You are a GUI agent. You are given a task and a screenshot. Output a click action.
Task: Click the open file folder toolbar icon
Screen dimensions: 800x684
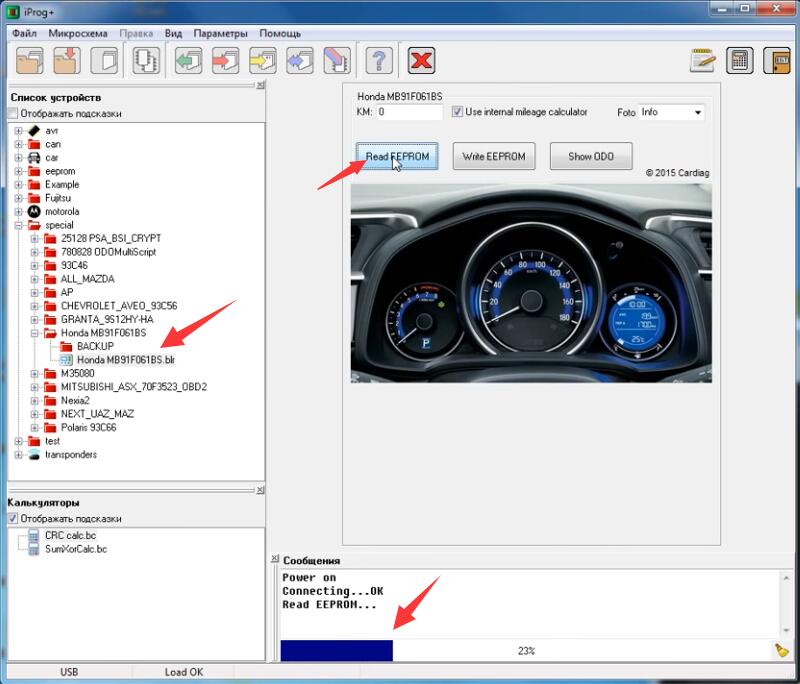point(30,61)
